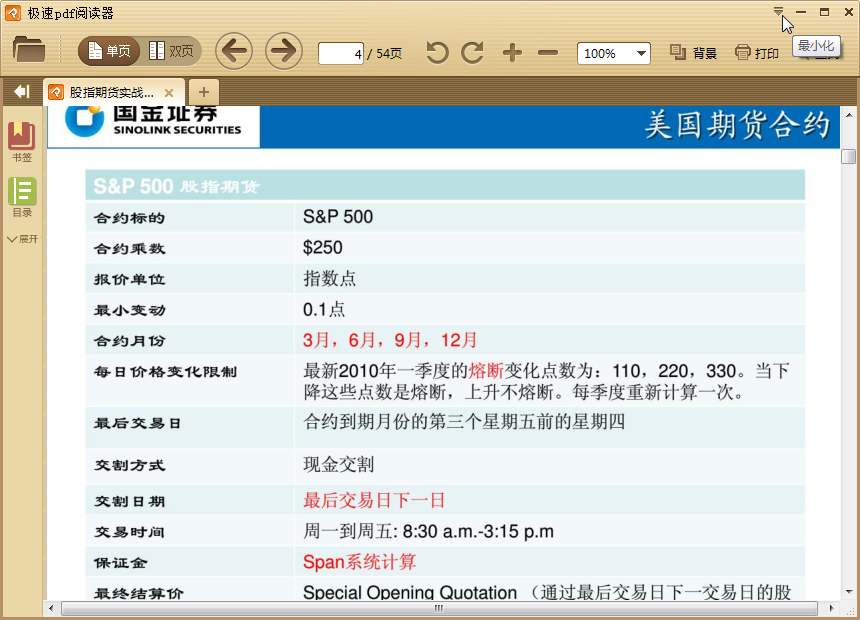Click the 现金交割 value

tap(338, 465)
